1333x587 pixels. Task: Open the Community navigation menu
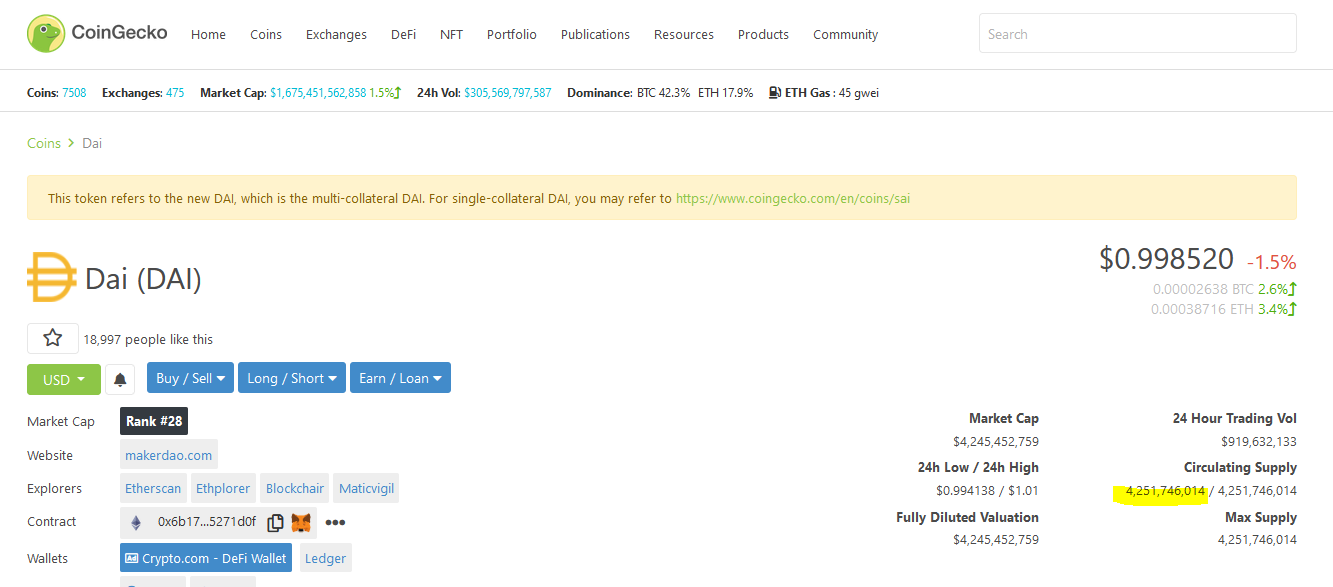845,34
